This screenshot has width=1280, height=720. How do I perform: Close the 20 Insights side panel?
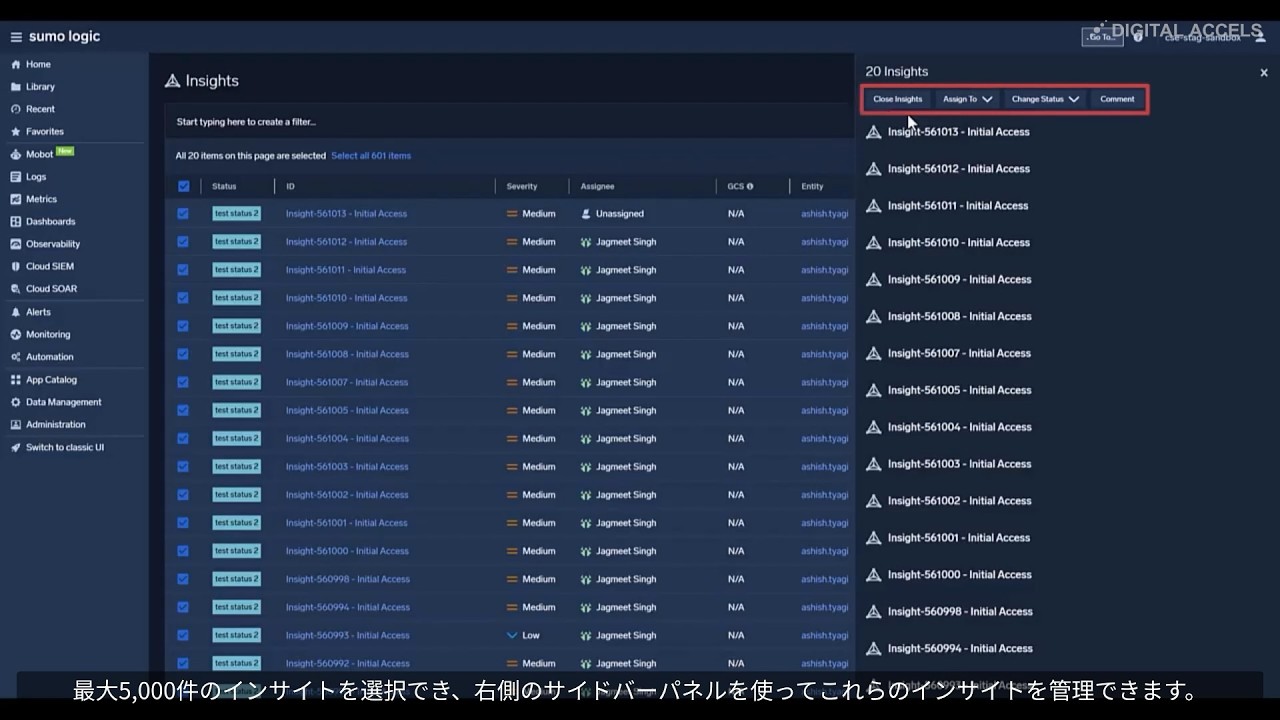coord(1264,73)
